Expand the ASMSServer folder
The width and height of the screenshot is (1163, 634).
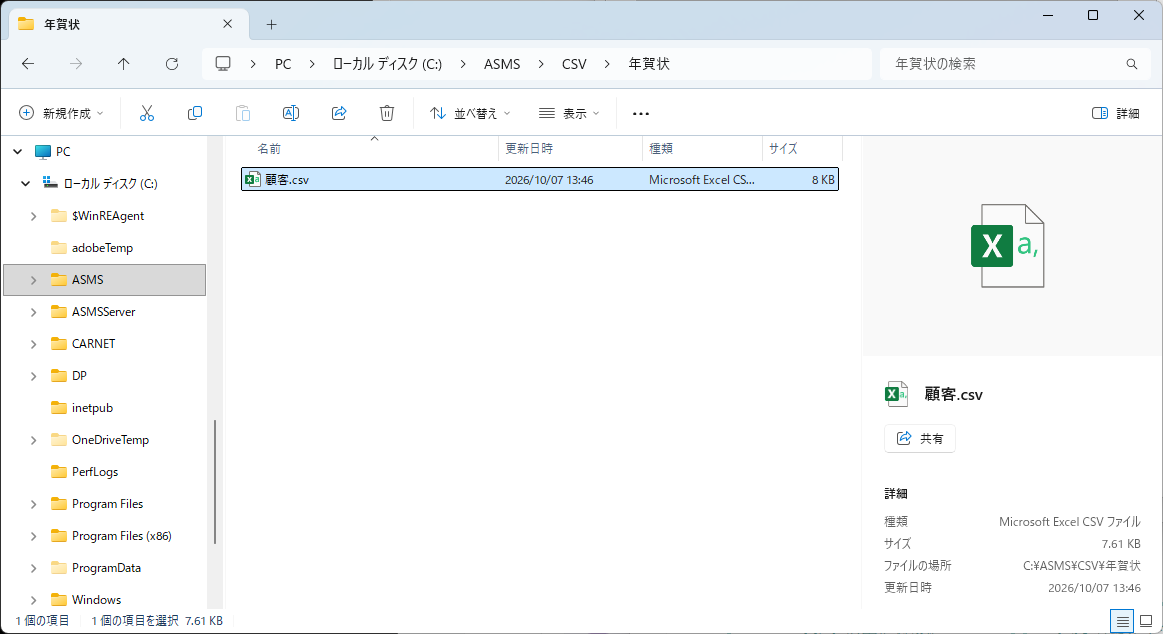pyautogui.click(x=33, y=311)
